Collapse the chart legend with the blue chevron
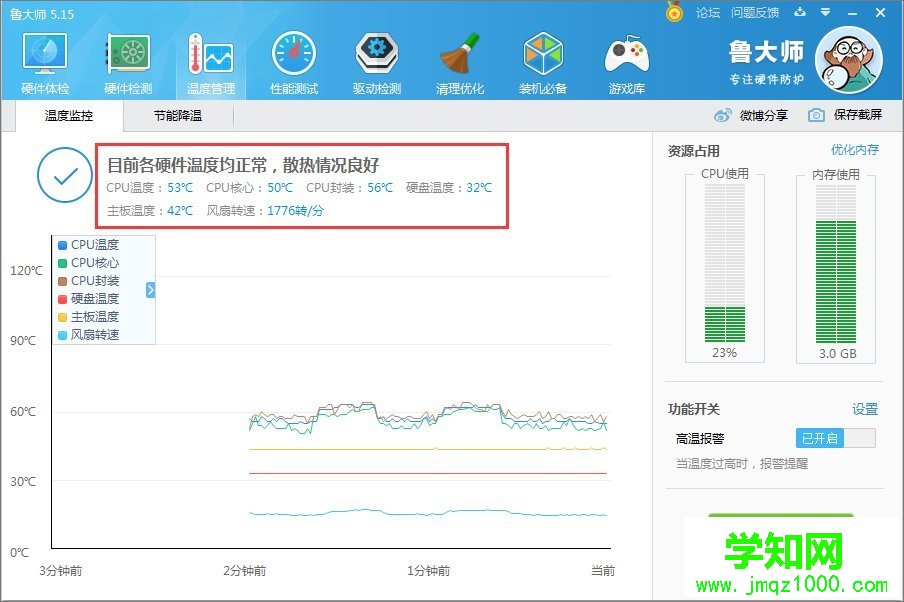Image resolution: width=904 pixels, height=602 pixels. (150, 289)
